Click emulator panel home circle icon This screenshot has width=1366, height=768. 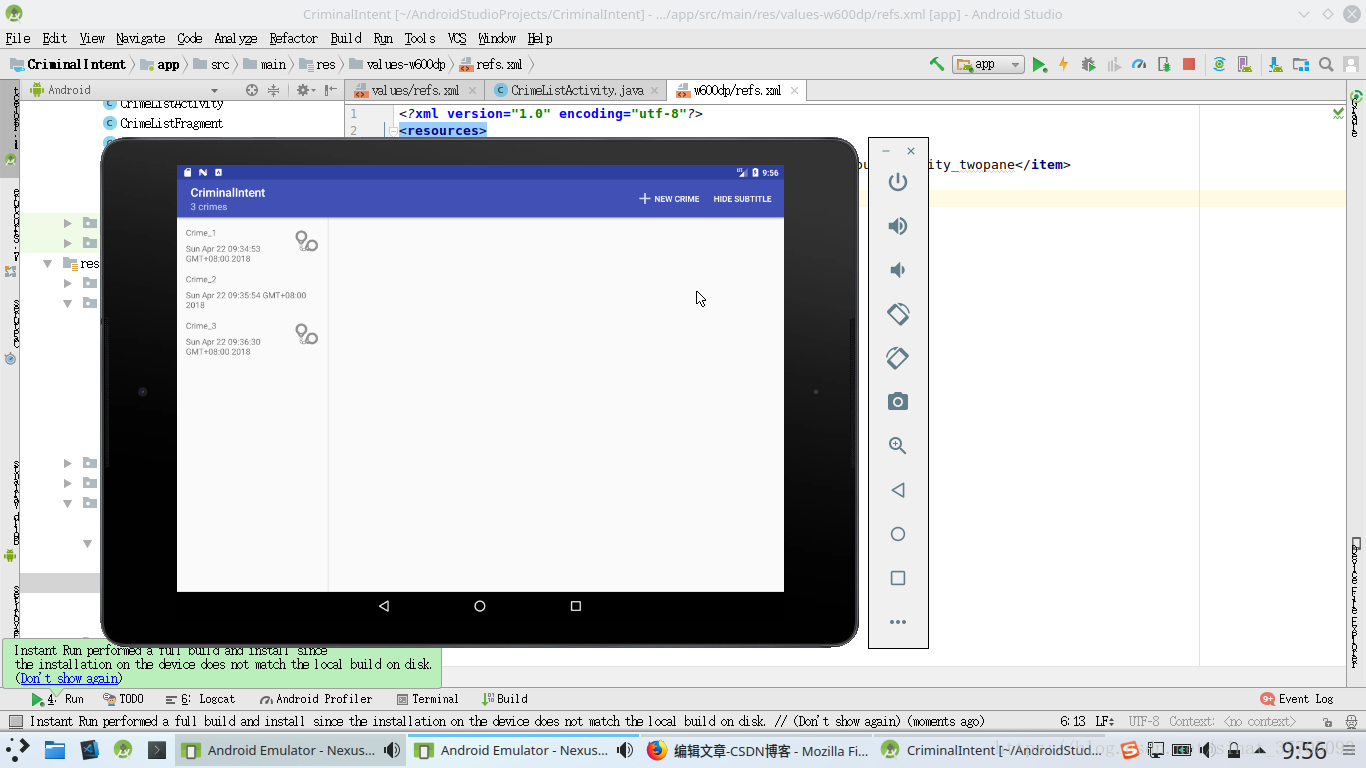pyautogui.click(x=898, y=534)
